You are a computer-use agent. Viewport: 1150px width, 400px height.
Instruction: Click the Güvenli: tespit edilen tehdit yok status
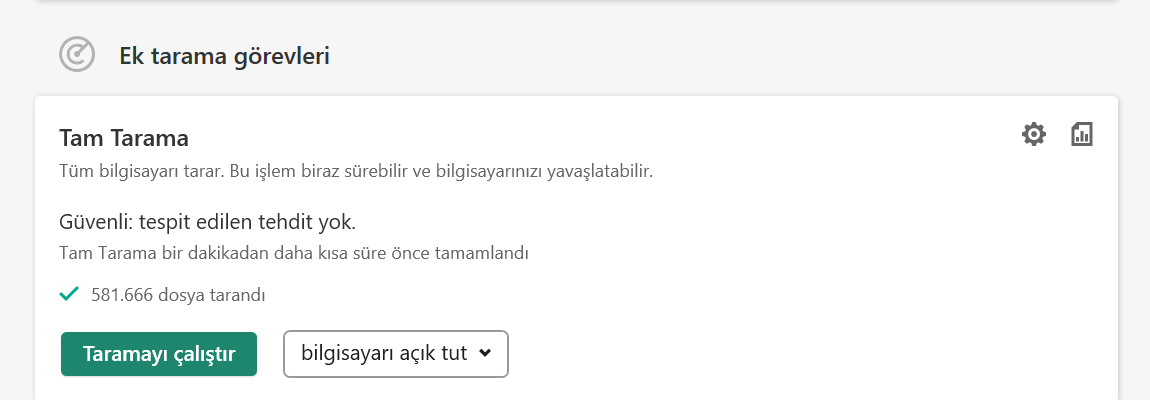pos(208,220)
